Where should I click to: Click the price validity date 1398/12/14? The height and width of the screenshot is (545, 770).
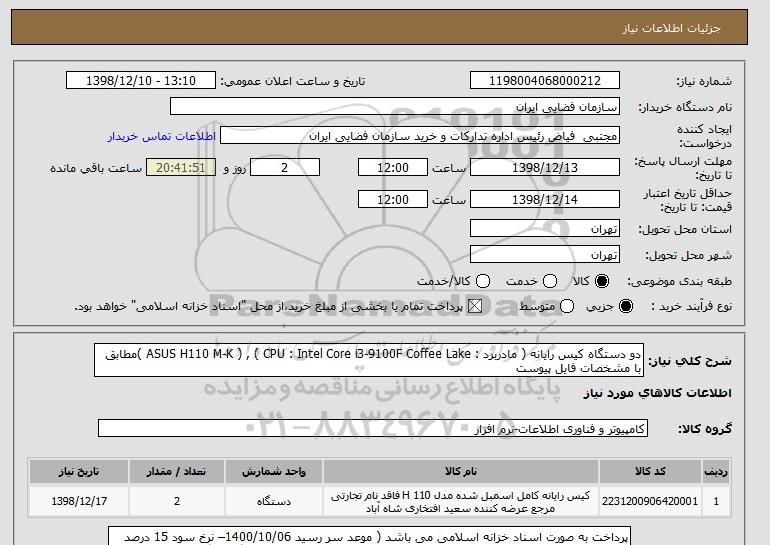pos(545,199)
